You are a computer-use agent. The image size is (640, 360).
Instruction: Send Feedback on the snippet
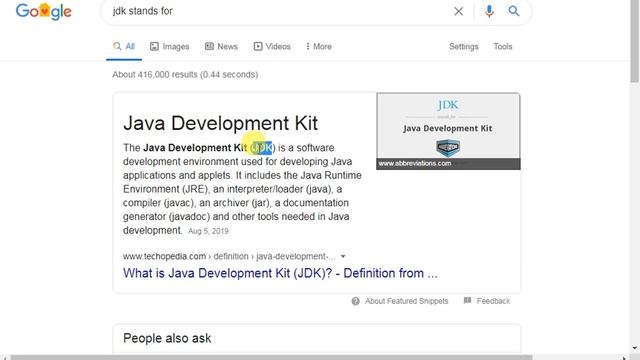(493, 301)
